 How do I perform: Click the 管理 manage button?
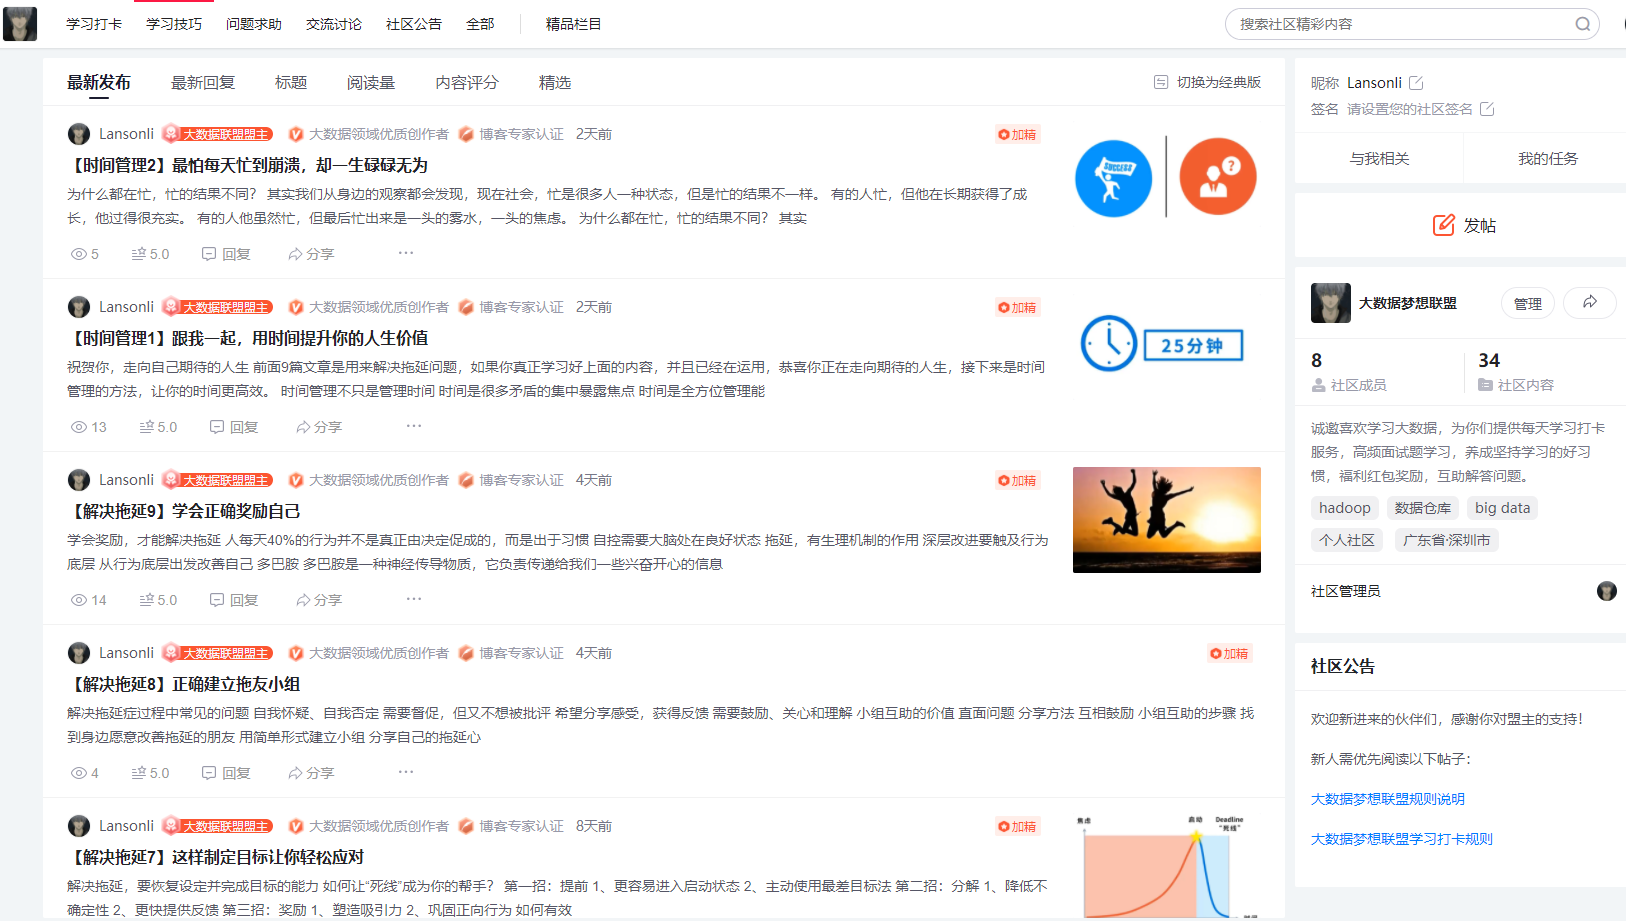pos(1528,303)
